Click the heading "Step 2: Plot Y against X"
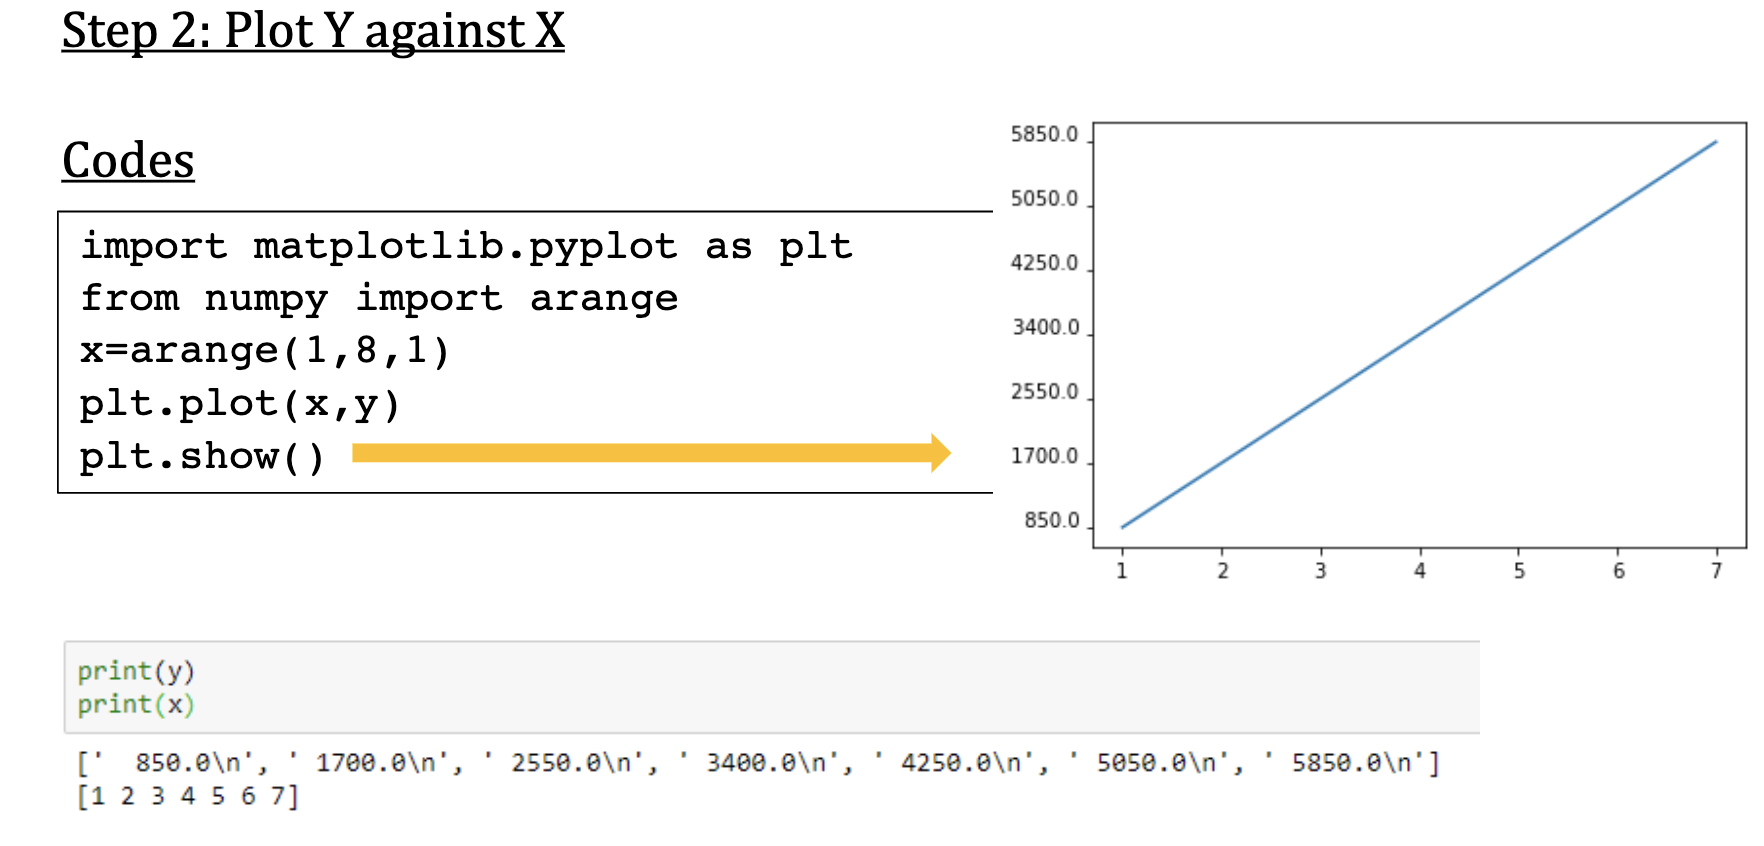Screen dimensions: 1764x846 pos(313,31)
